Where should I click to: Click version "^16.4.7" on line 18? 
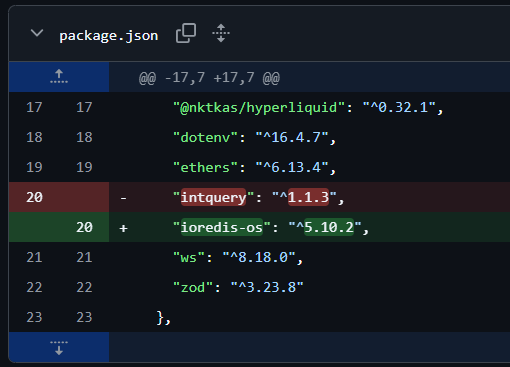[x=292, y=137]
